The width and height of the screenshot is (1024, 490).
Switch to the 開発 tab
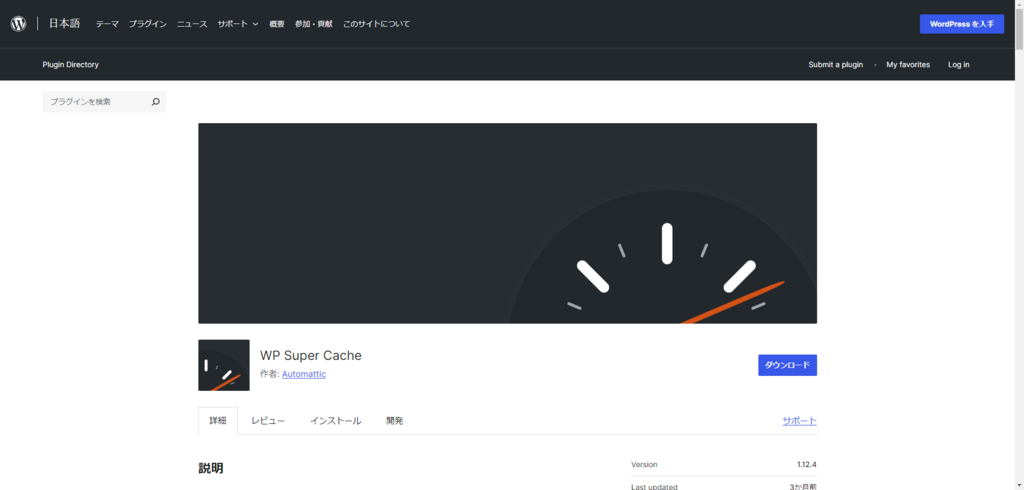(394, 421)
